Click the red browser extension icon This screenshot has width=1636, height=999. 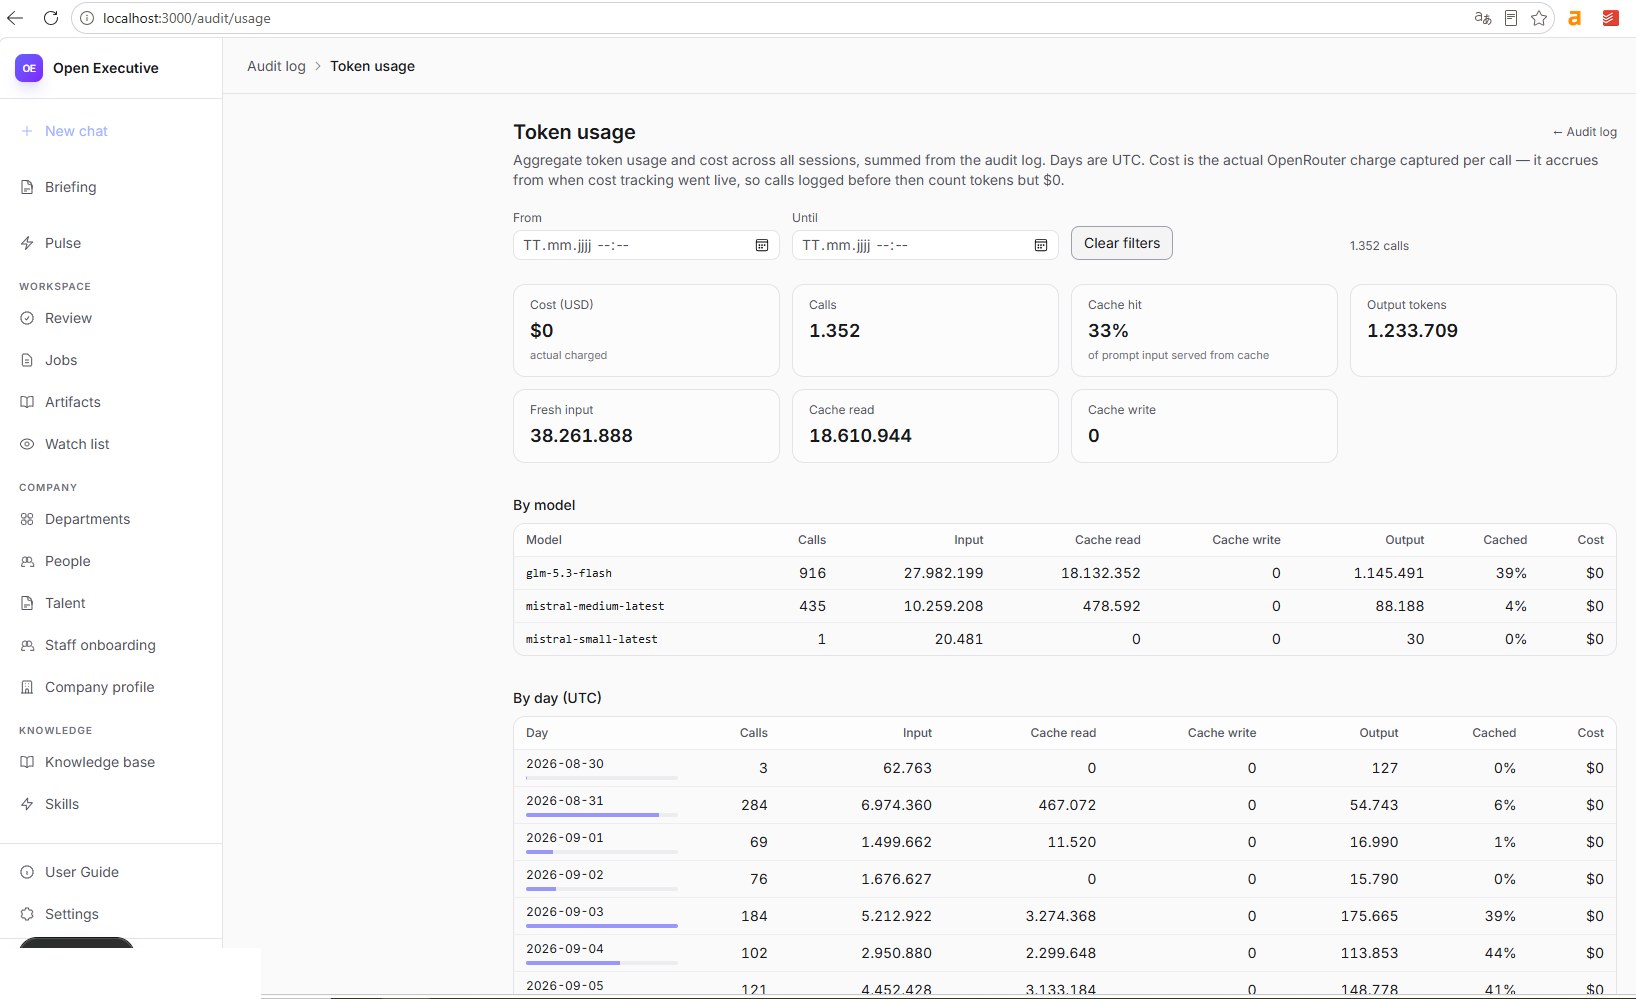tap(1610, 18)
